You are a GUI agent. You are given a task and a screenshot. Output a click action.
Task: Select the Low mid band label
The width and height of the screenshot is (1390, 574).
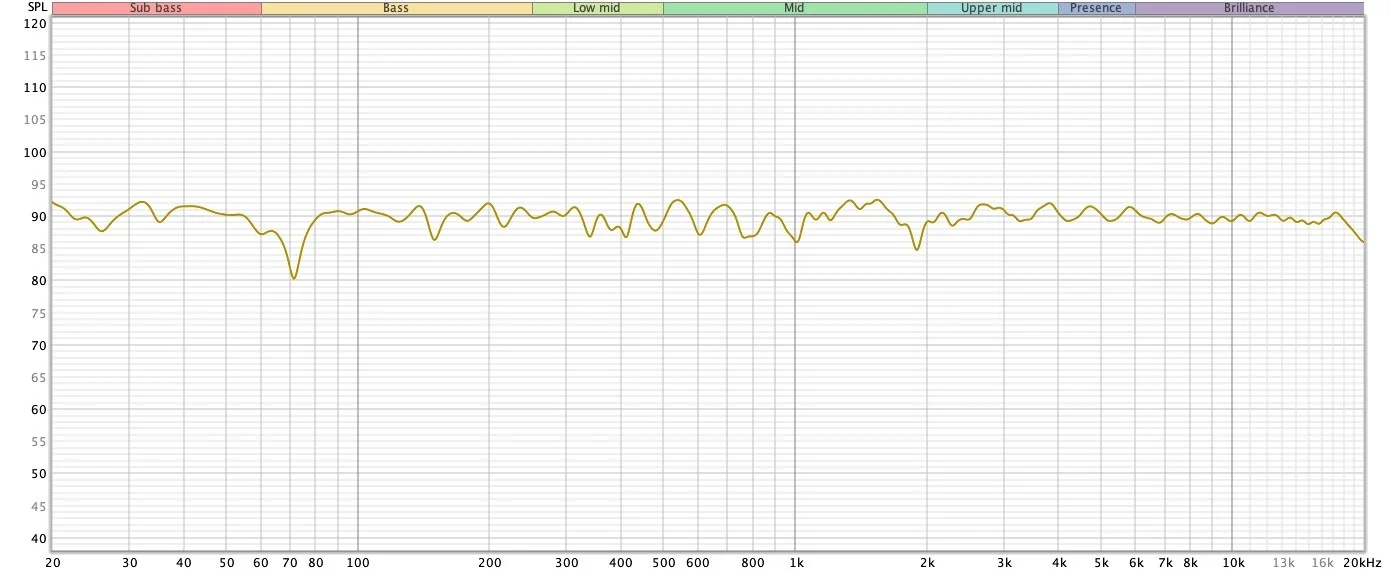(x=597, y=8)
